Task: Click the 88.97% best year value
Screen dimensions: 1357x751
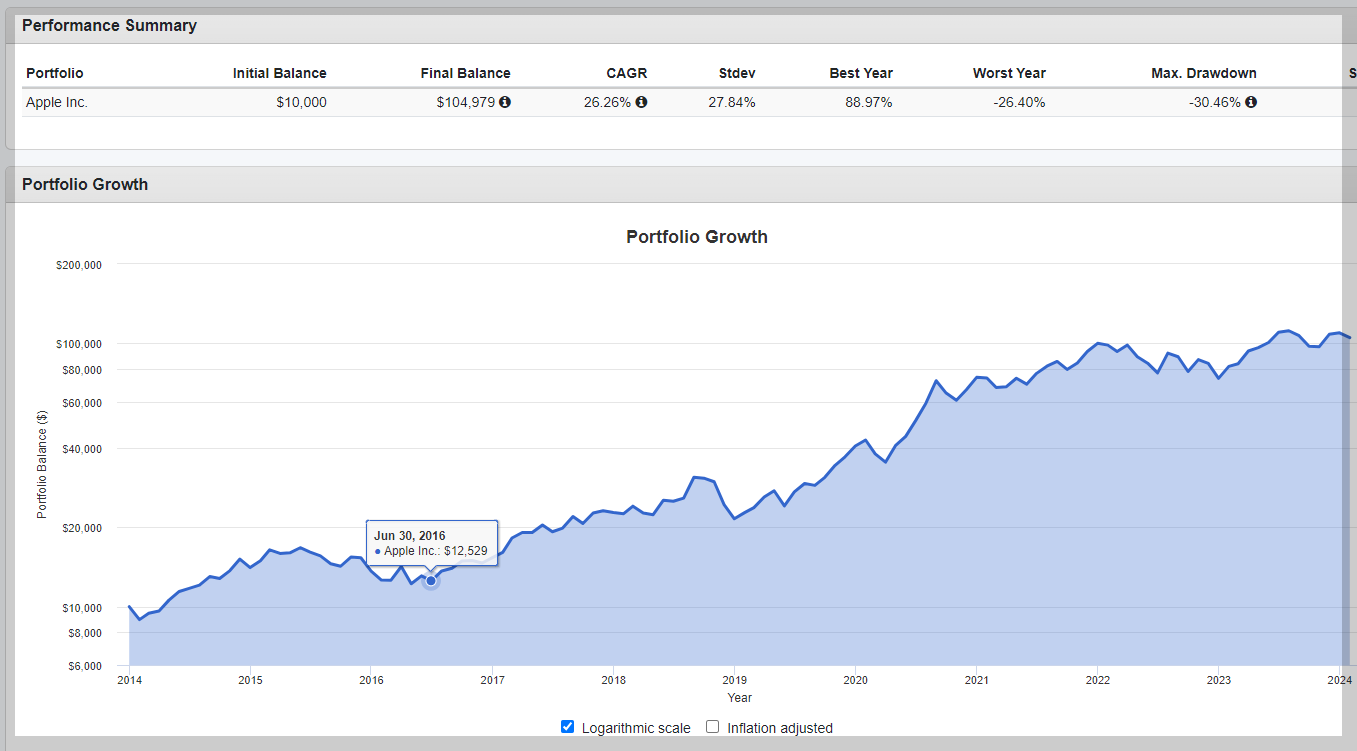Action: 867,102
